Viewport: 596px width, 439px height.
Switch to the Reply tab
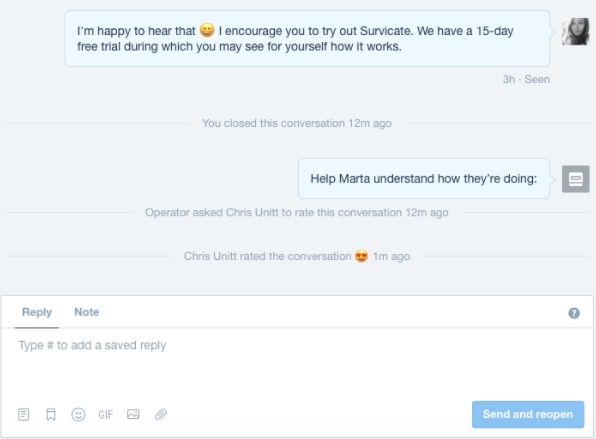click(x=37, y=312)
